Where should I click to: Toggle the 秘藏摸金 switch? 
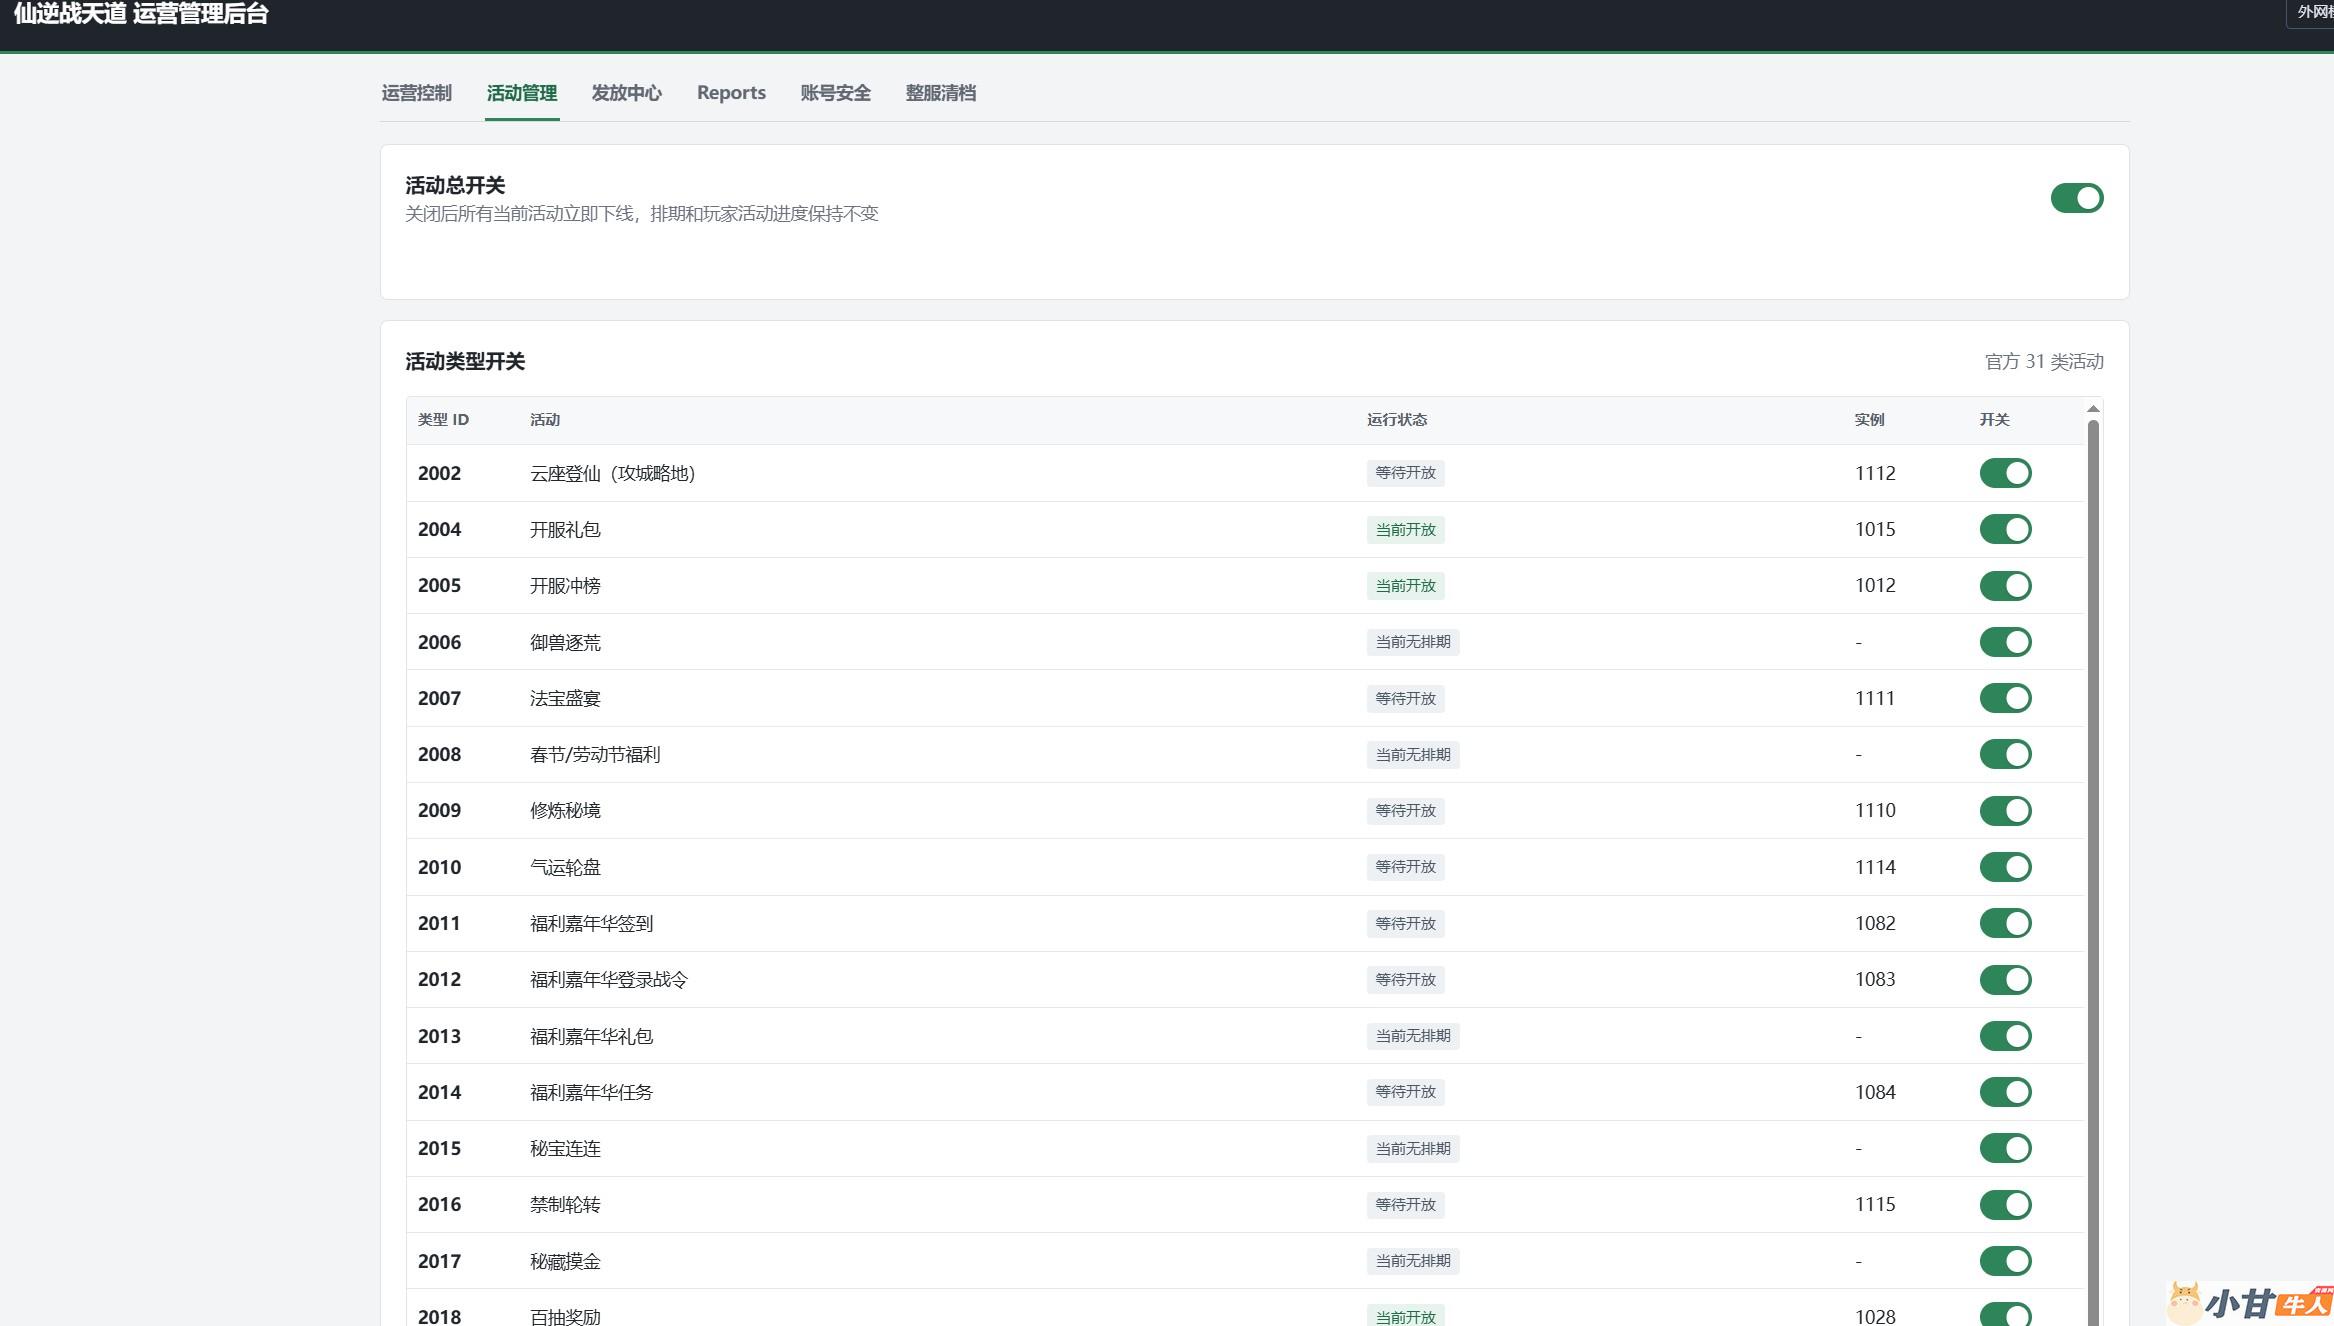point(2005,1261)
